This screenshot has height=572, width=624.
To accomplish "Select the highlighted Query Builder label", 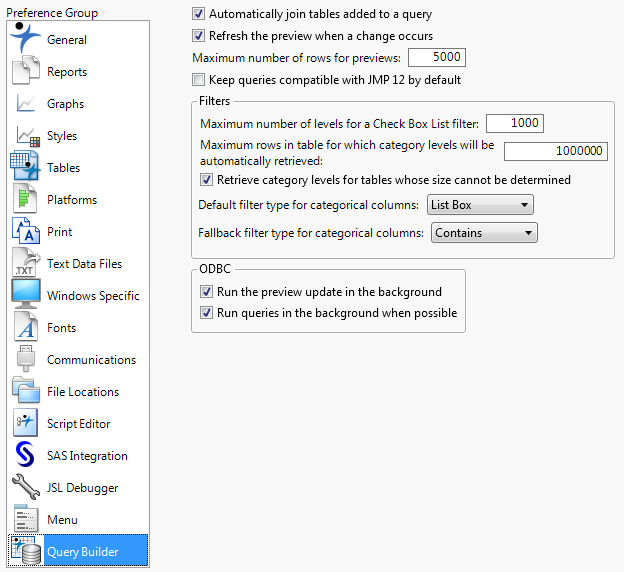I will [x=82, y=552].
